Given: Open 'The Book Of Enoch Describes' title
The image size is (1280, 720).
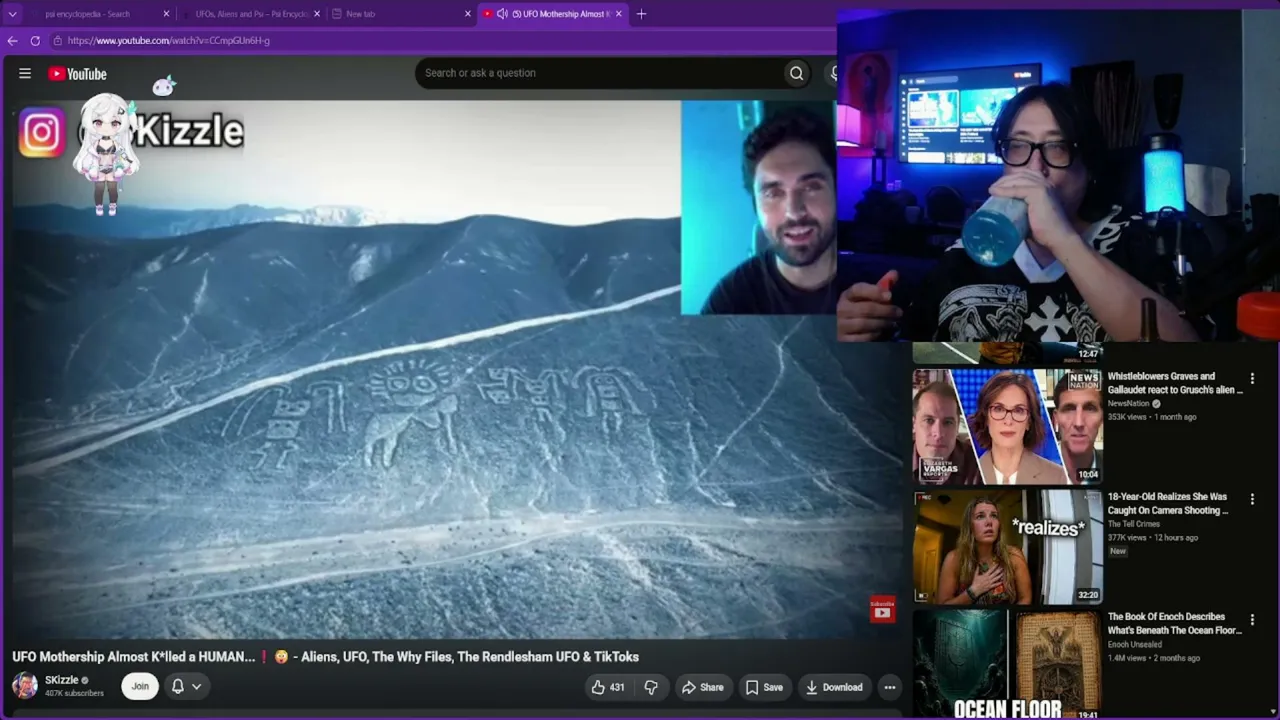Looking at the screenshot, I should pyautogui.click(x=1174, y=624).
